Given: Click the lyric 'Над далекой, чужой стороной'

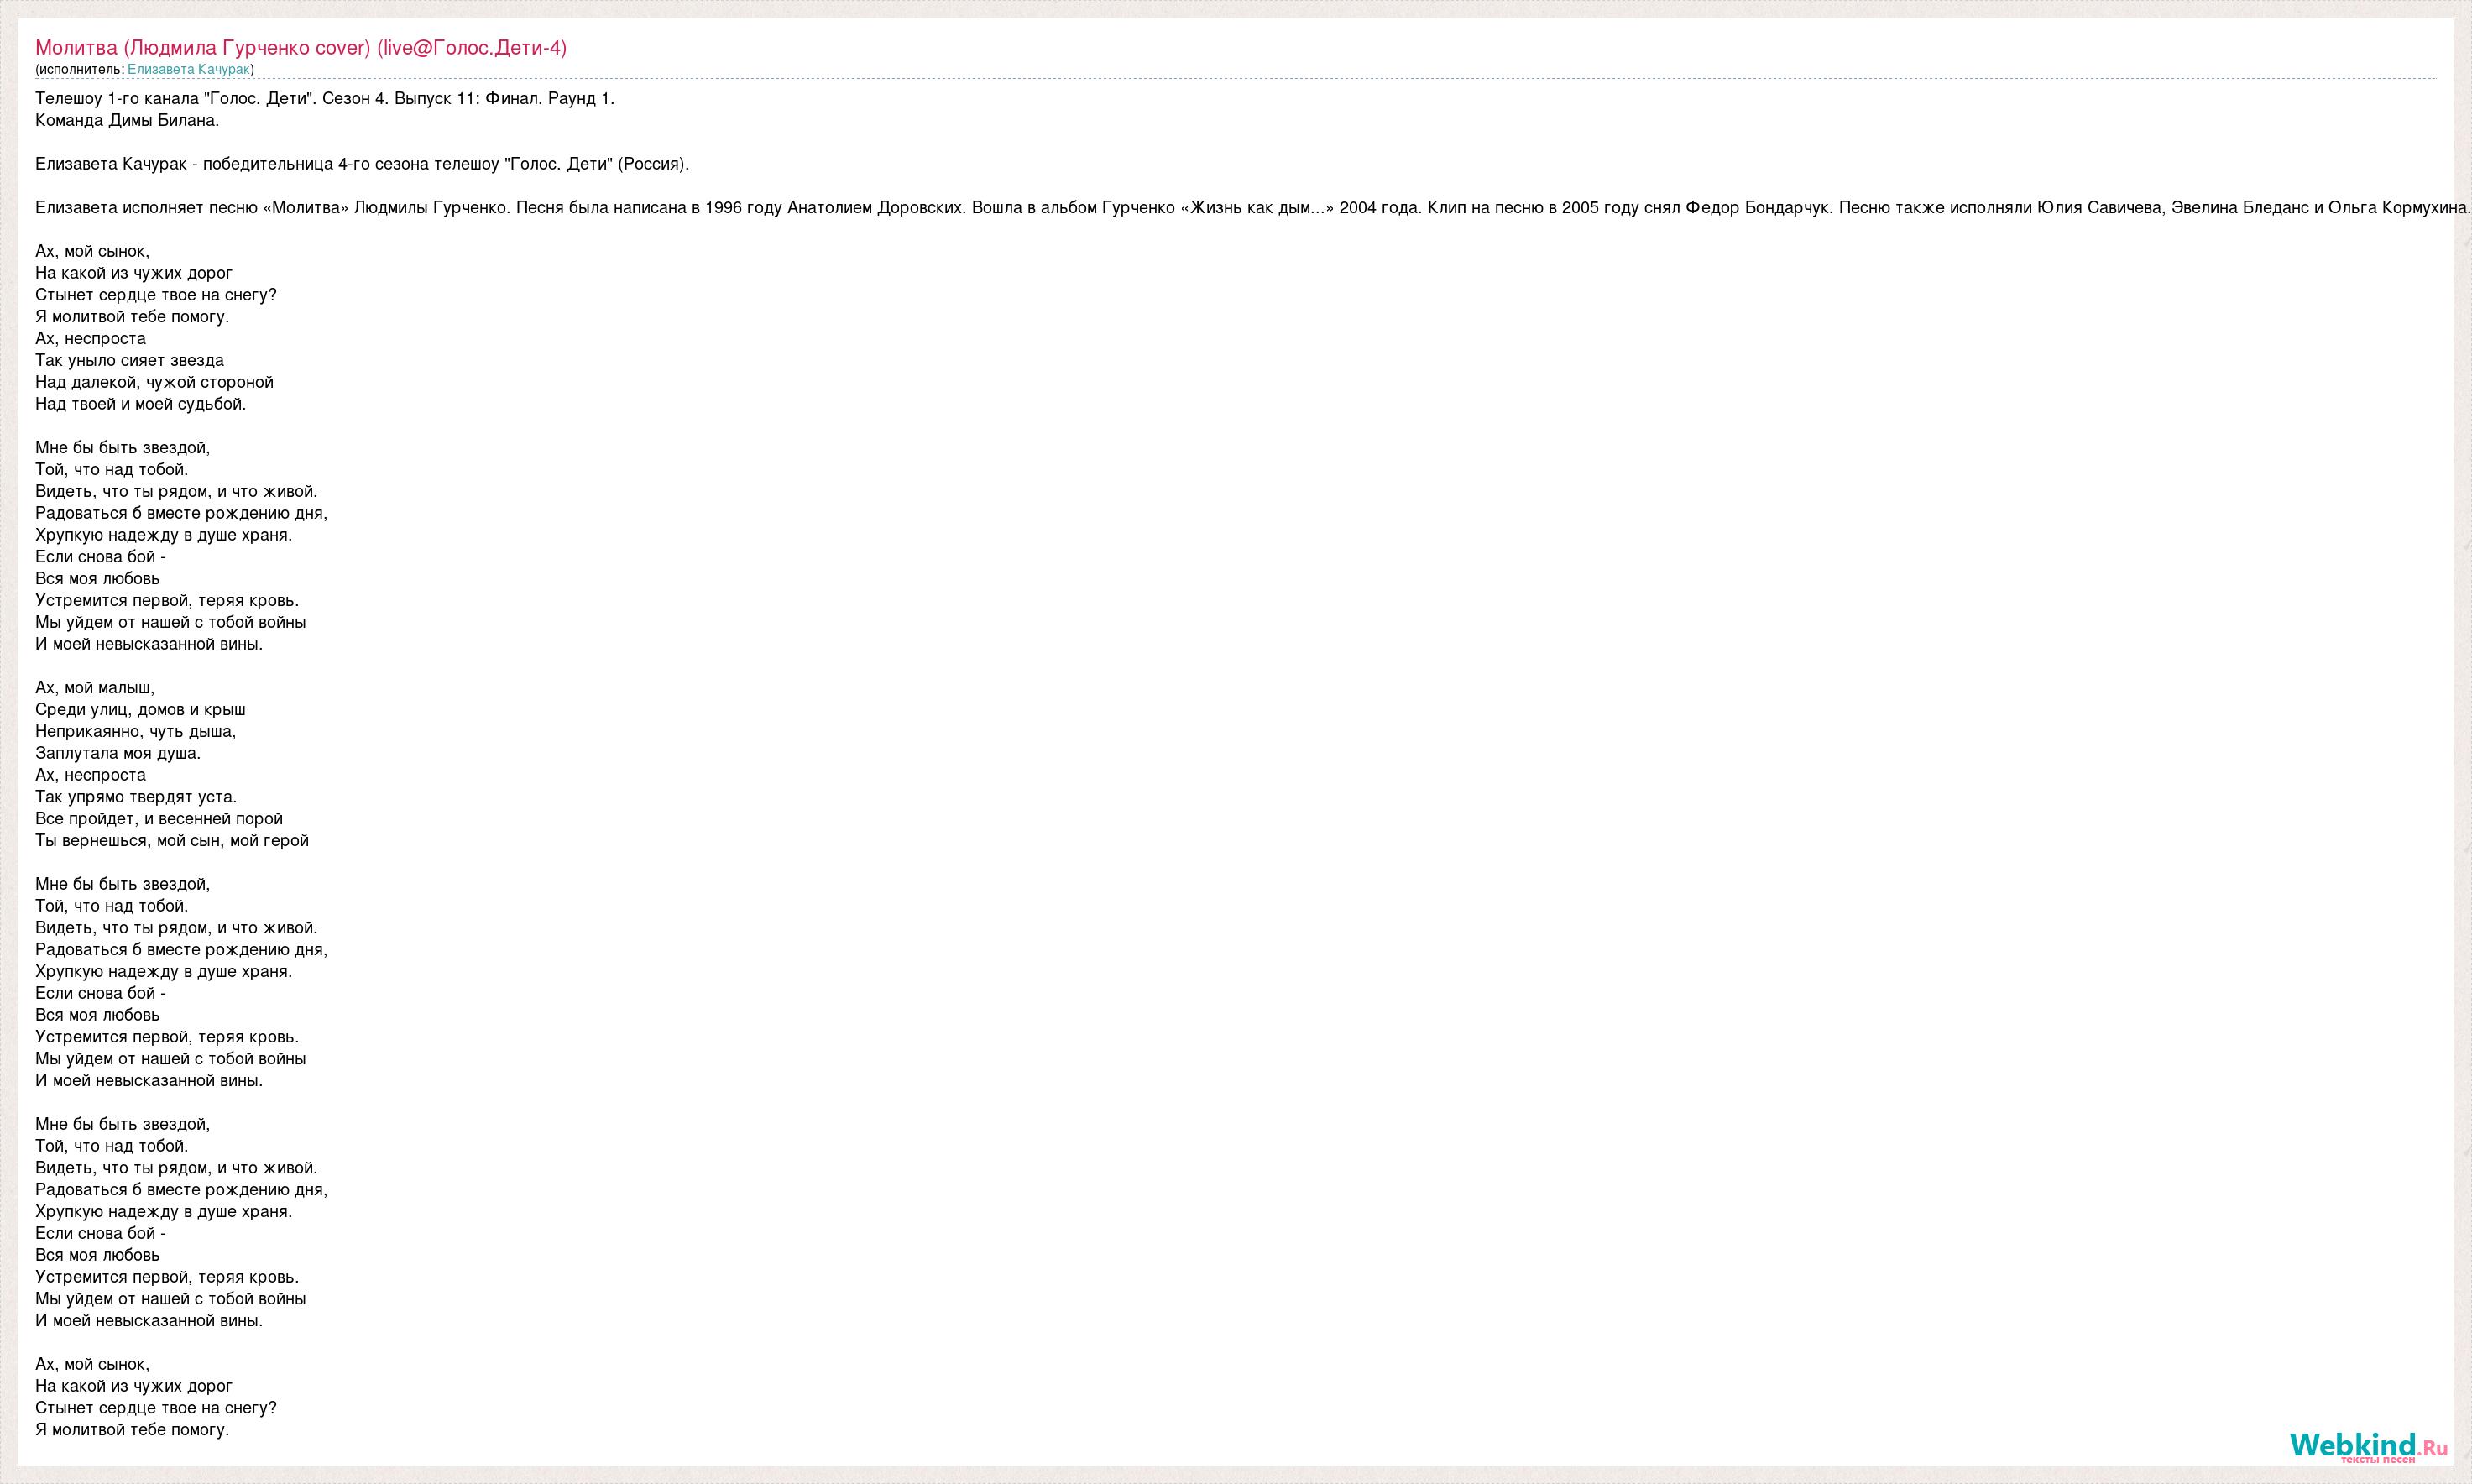Looking at the screenshot, I should tap(154, 382).
